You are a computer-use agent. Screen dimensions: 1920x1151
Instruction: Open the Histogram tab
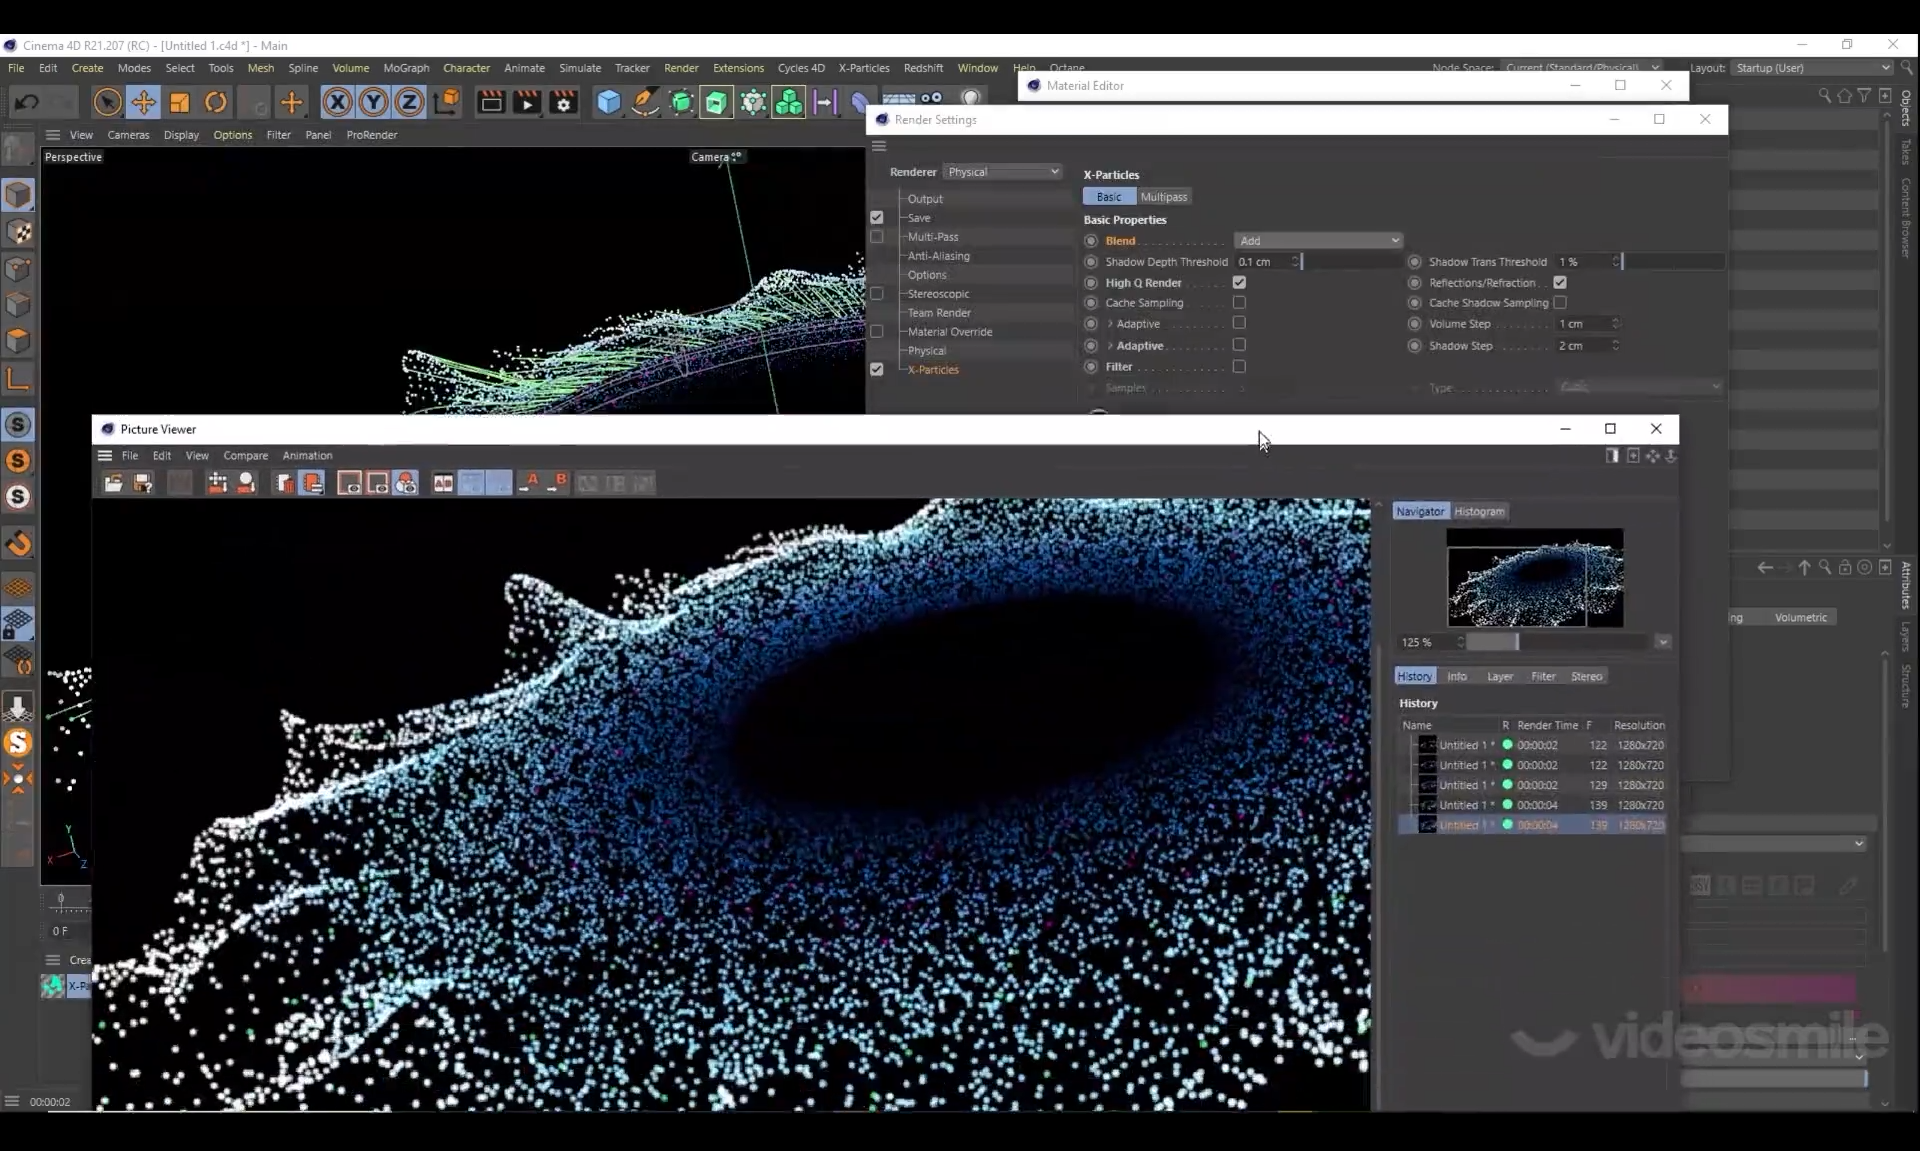pyautogui.click(x=1478, y=511)
